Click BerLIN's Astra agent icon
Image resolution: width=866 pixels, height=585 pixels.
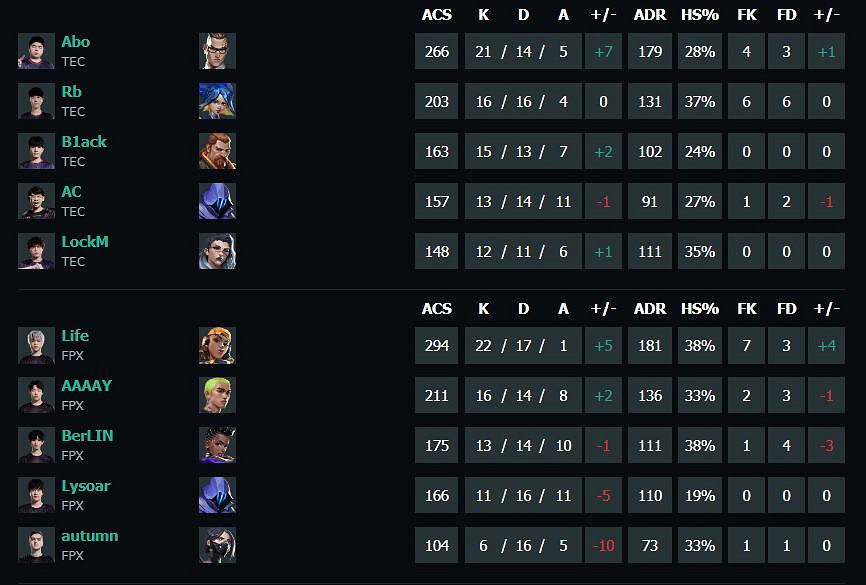click(x=217, y=445)
